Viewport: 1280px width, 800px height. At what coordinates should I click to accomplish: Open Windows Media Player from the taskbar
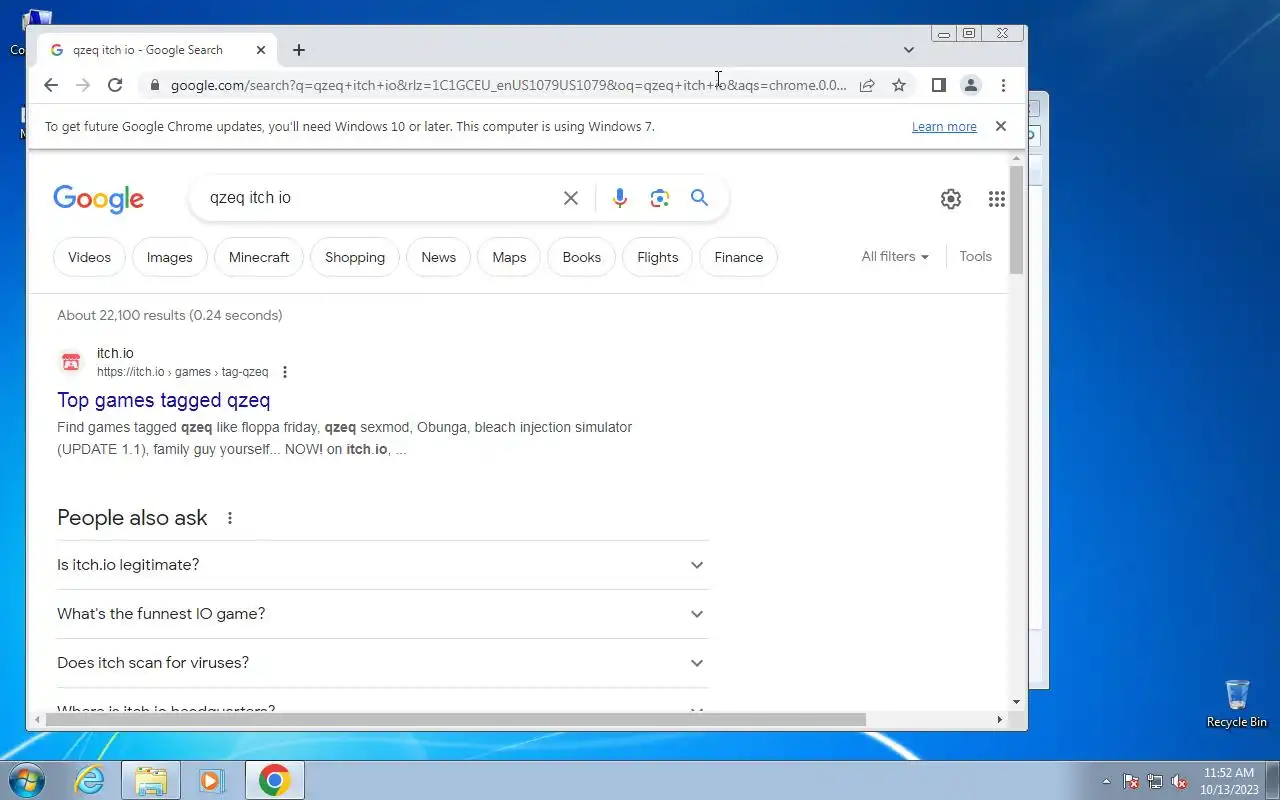pos(211,780)
